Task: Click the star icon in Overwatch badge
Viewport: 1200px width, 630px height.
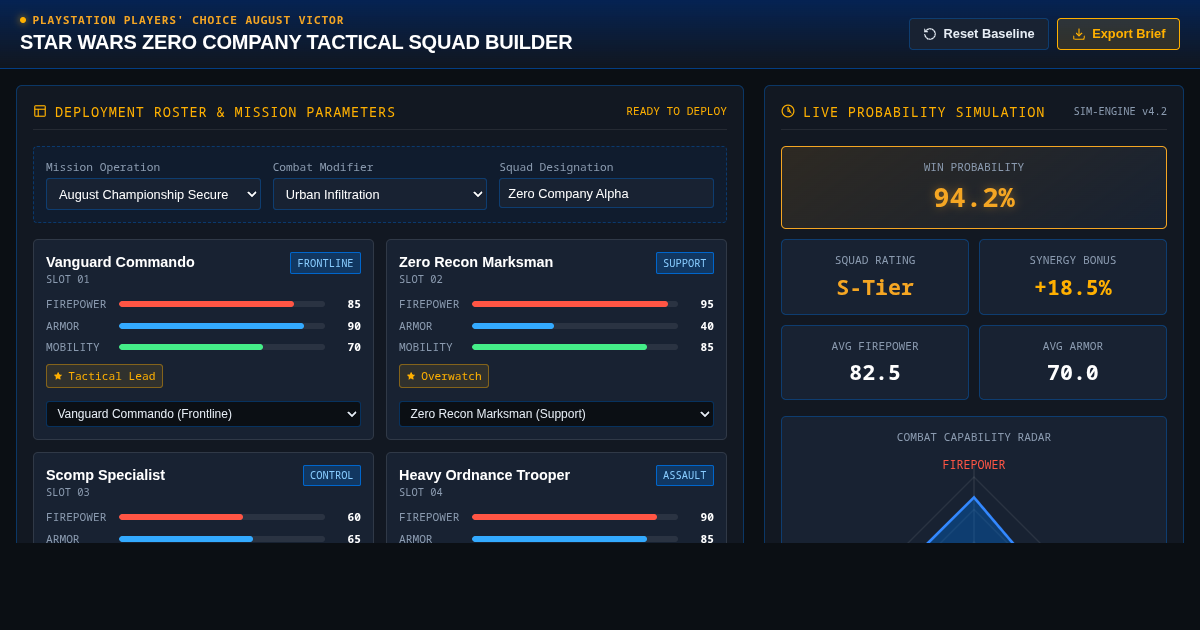Action: (x=411, y=376)
